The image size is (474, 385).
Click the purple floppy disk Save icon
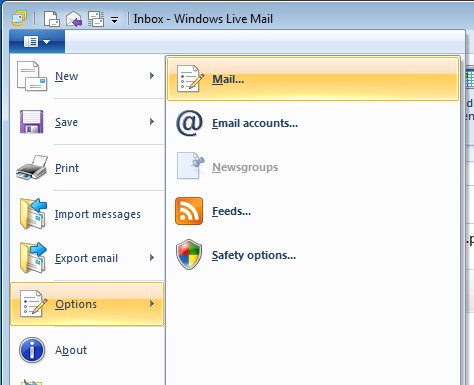pos(31,122)
